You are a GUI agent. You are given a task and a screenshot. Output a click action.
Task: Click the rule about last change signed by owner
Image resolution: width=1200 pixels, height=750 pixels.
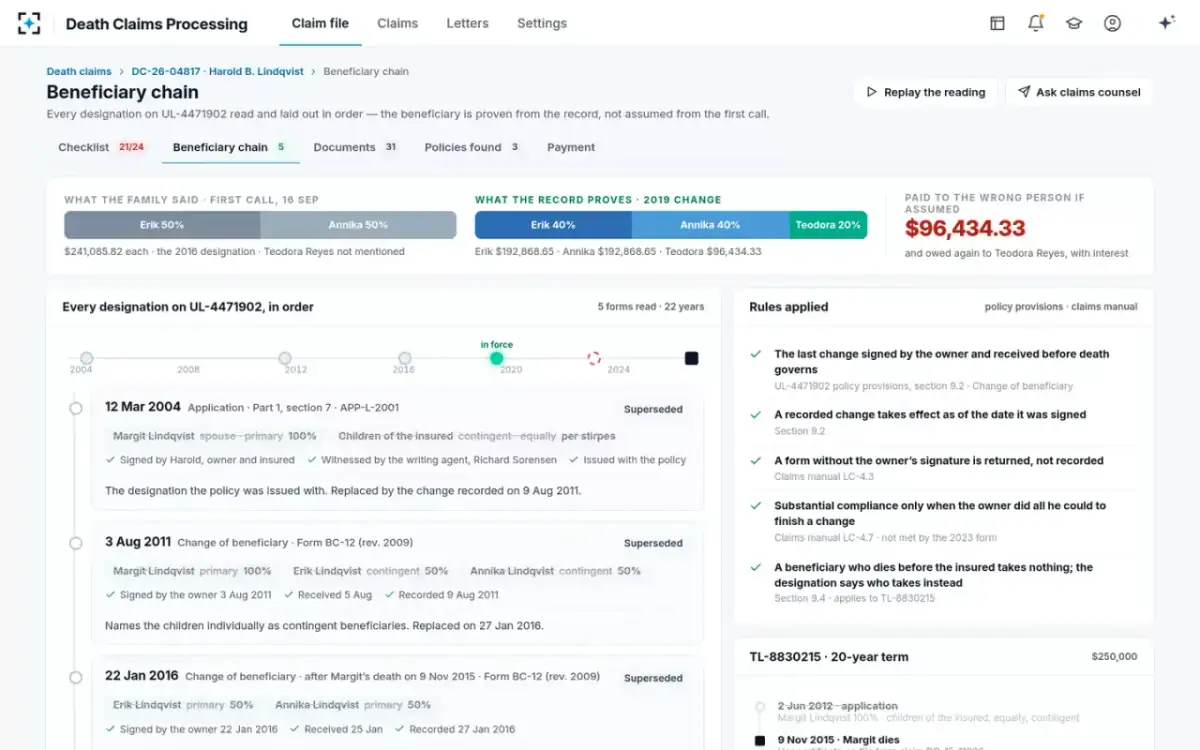click(945, 369)
